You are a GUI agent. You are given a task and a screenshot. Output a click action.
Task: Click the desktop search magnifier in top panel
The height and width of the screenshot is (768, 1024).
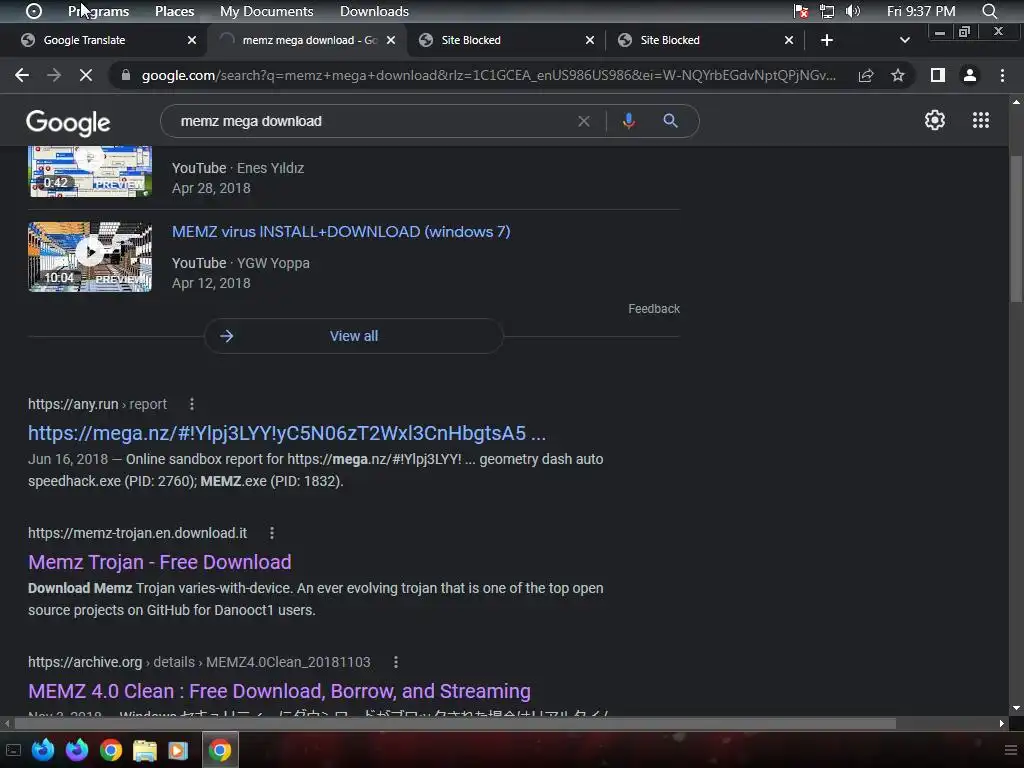(989, 11)
